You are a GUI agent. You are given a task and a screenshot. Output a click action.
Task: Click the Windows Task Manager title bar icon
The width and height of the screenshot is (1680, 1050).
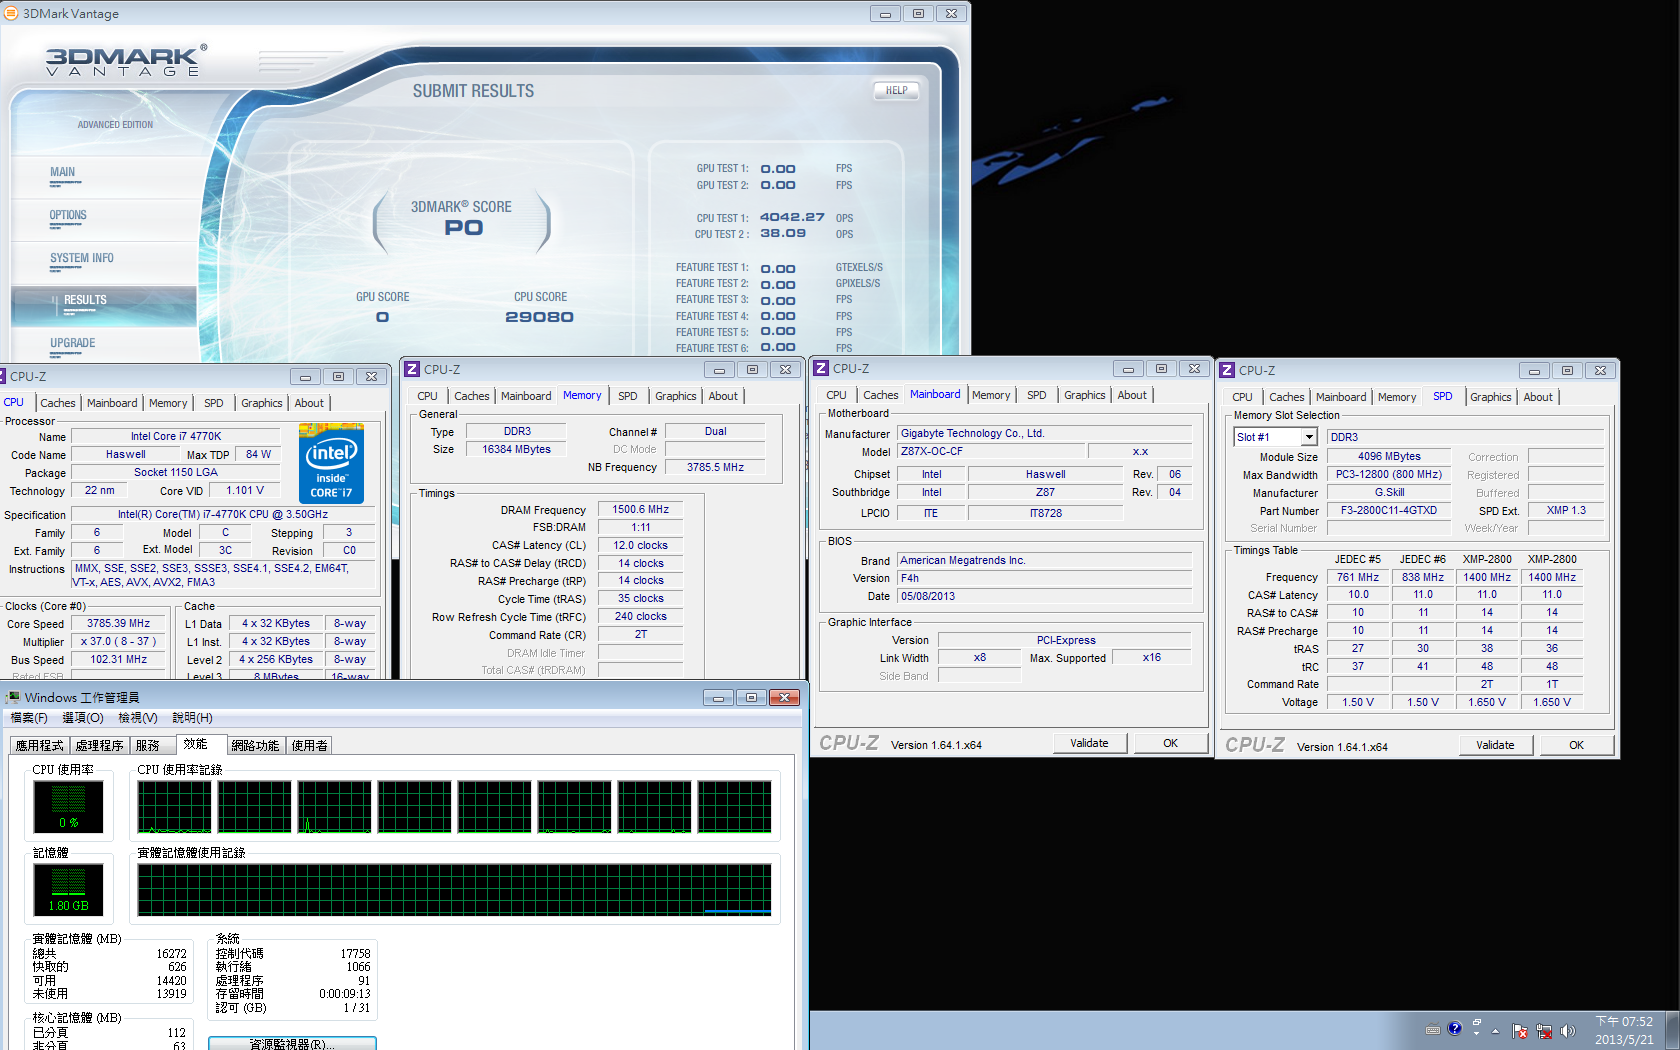[13, 697]
